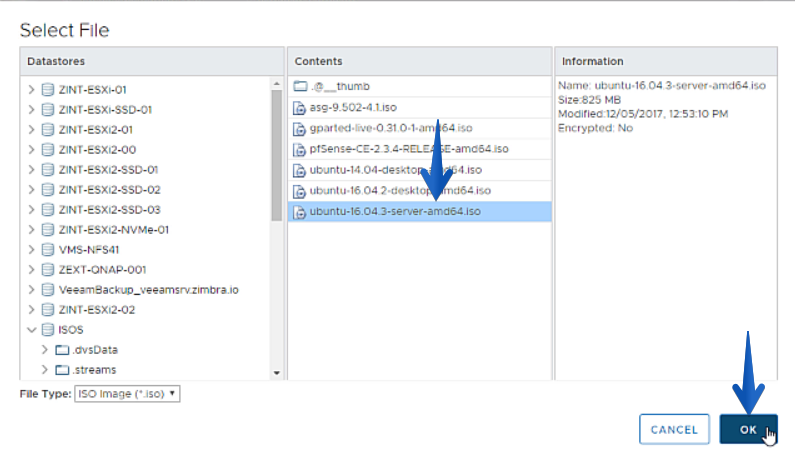795x462 pixels.
Task: Click the pfSense-CE iso file icon
Action: pos(300,150)
